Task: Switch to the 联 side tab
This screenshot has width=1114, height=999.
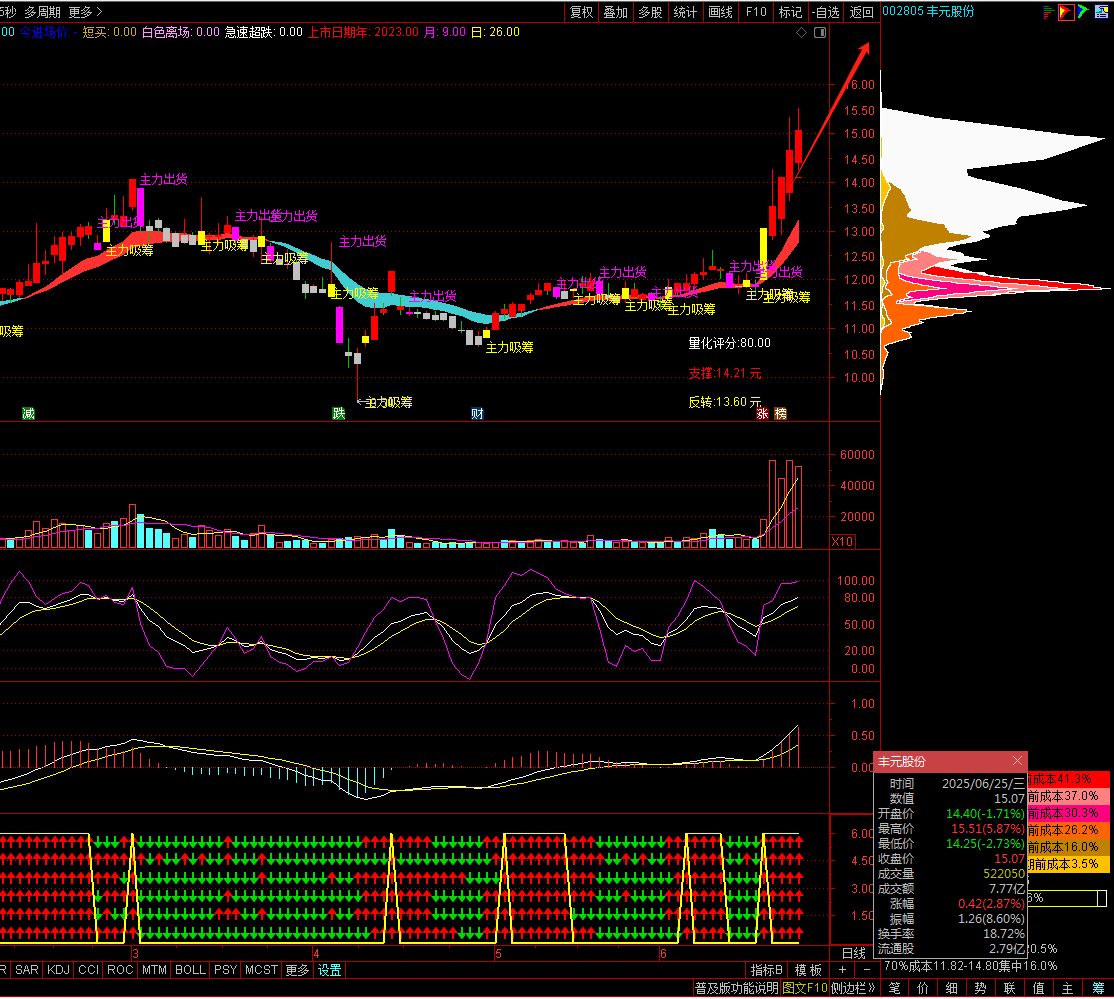Action: click(x=1010, y=988)
